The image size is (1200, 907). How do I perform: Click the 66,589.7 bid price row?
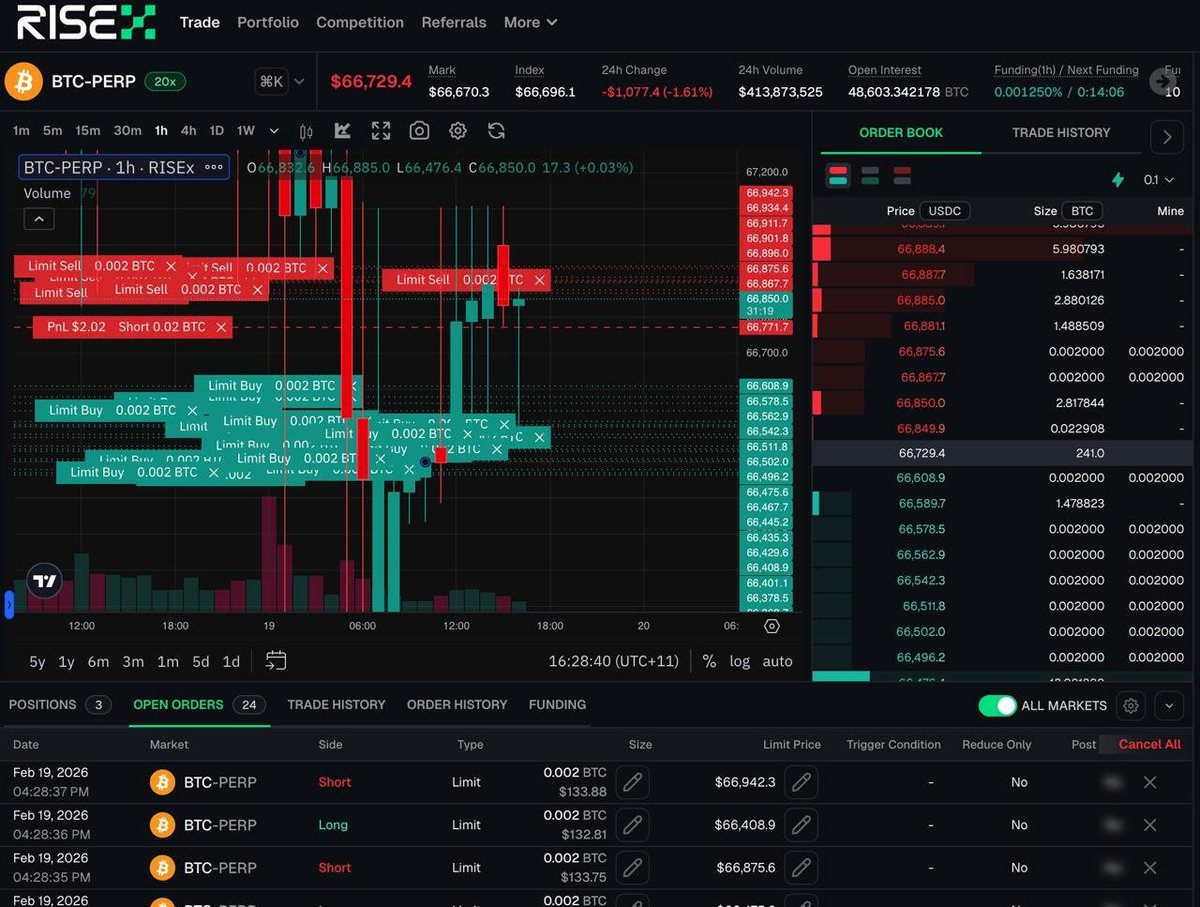tap(1000, 504)
